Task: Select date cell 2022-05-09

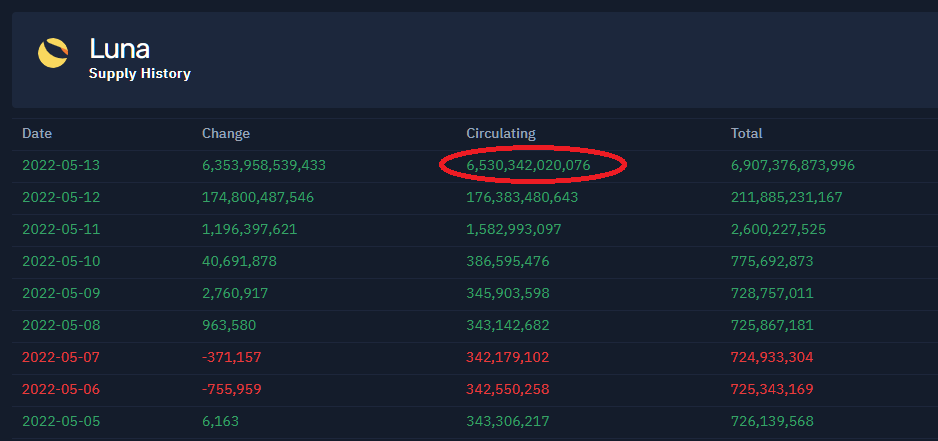Action: pos(61,293)
